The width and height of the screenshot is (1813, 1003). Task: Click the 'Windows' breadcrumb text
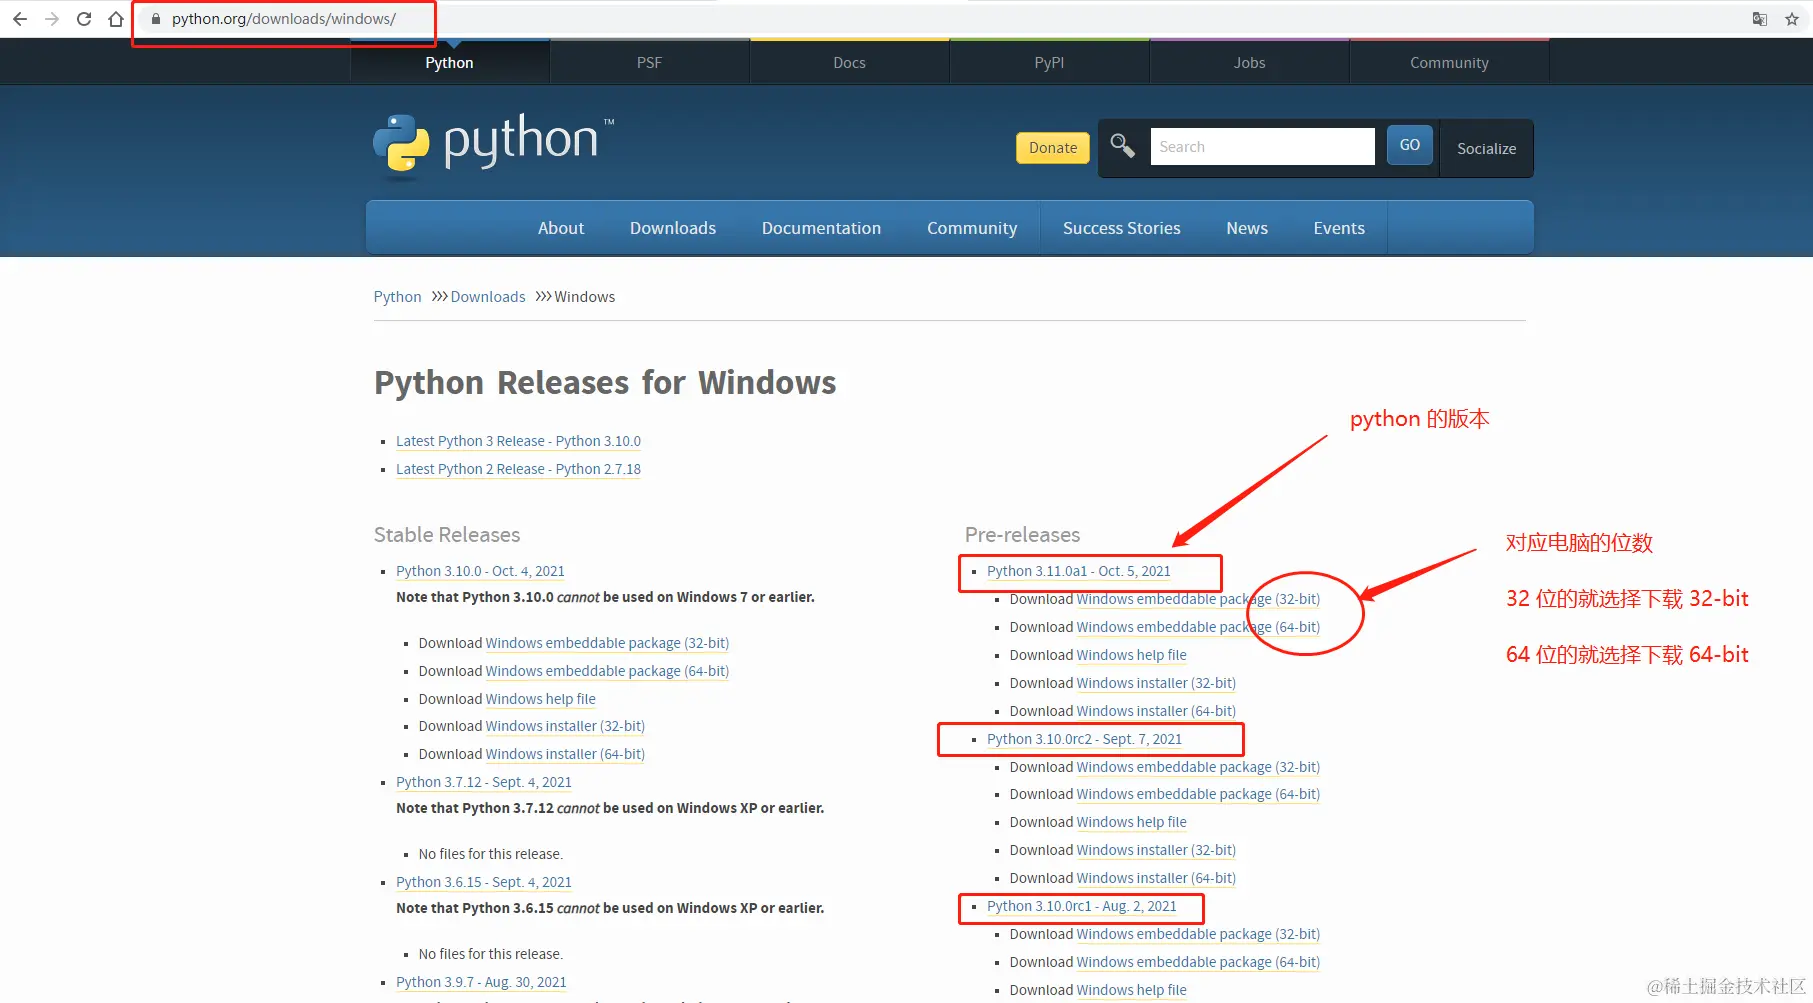pyautogui.click(x=584, y=297)
